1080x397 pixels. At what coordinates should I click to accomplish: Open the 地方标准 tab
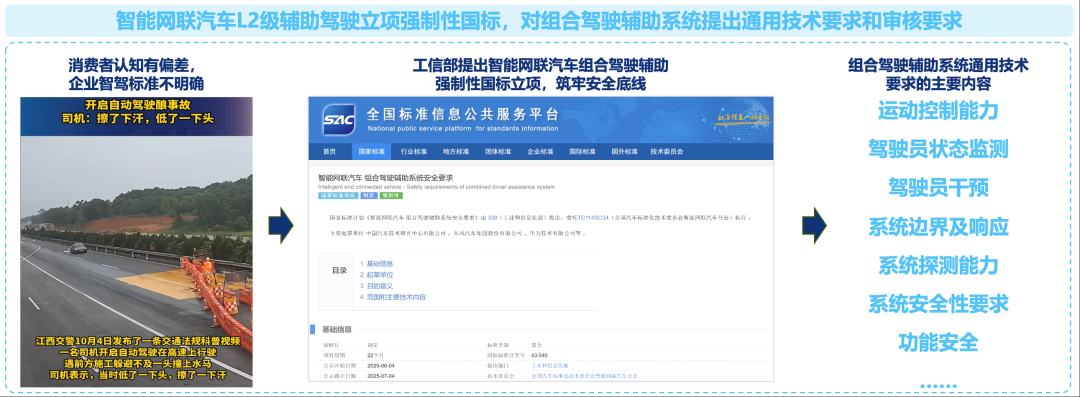pyautogui.click(x=455, y=152)
